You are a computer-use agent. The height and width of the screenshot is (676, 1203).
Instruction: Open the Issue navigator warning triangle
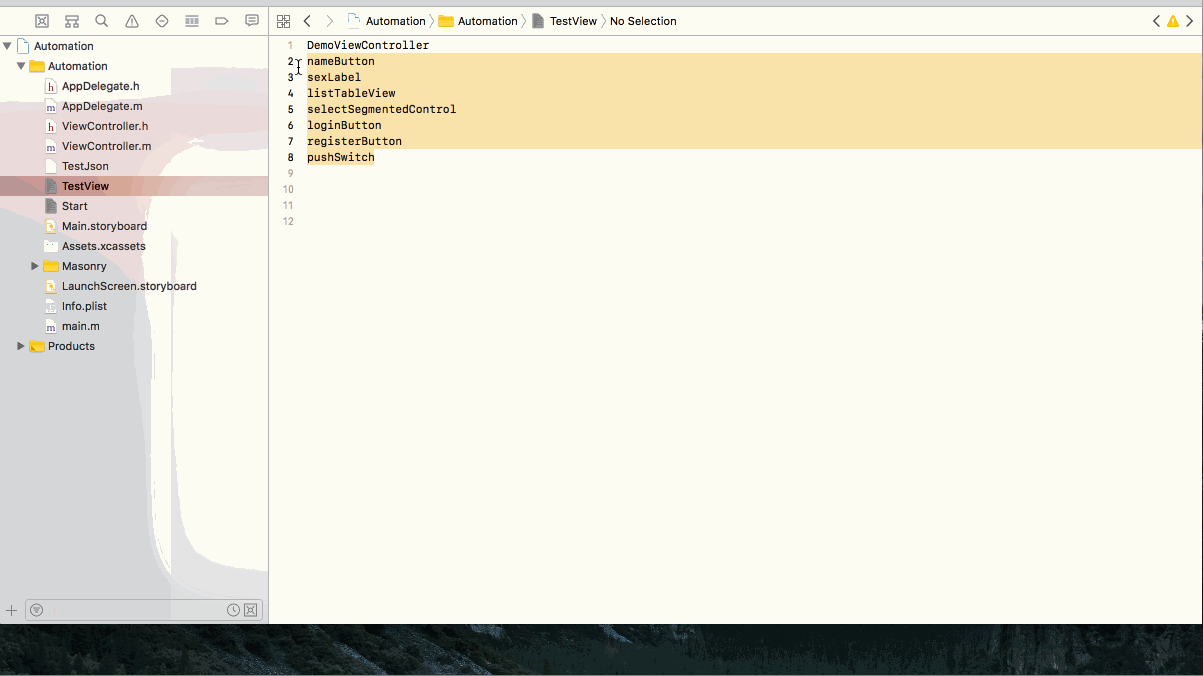tap(132, 21)
